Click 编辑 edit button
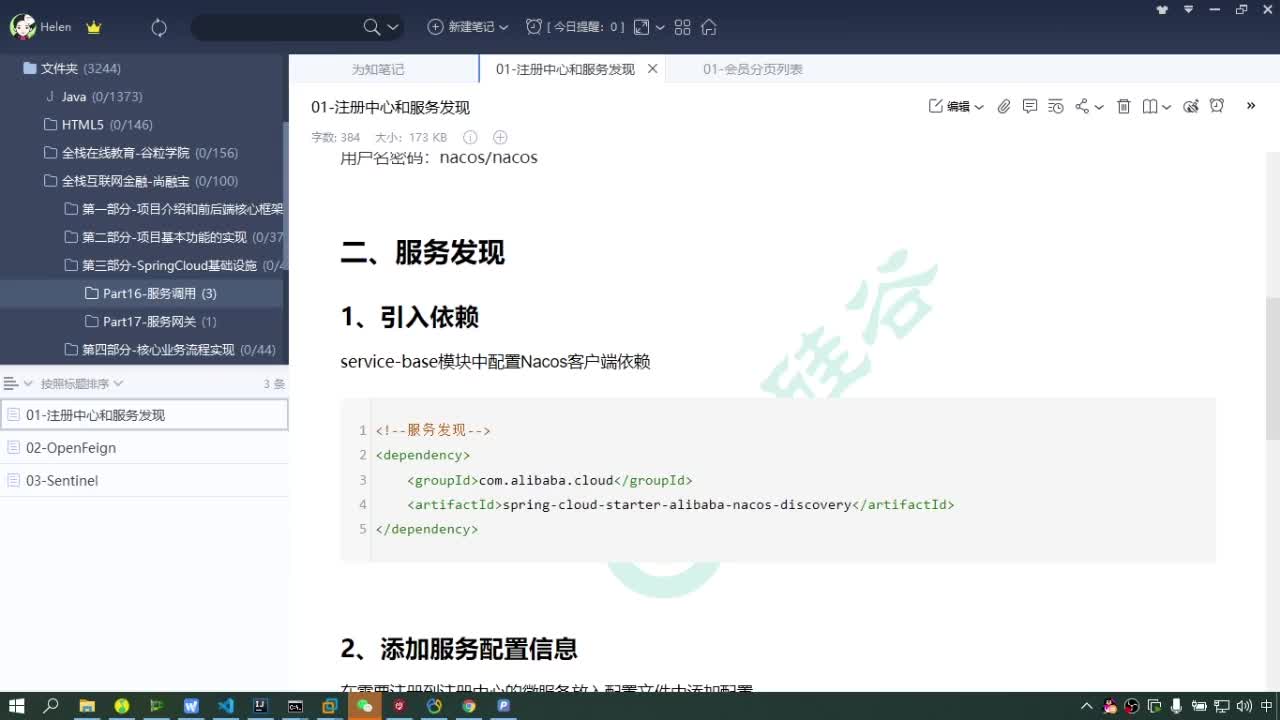Image resolution: width=1280 pixels, height=720 pixels. pyautogui.click(x=950, y=106)
